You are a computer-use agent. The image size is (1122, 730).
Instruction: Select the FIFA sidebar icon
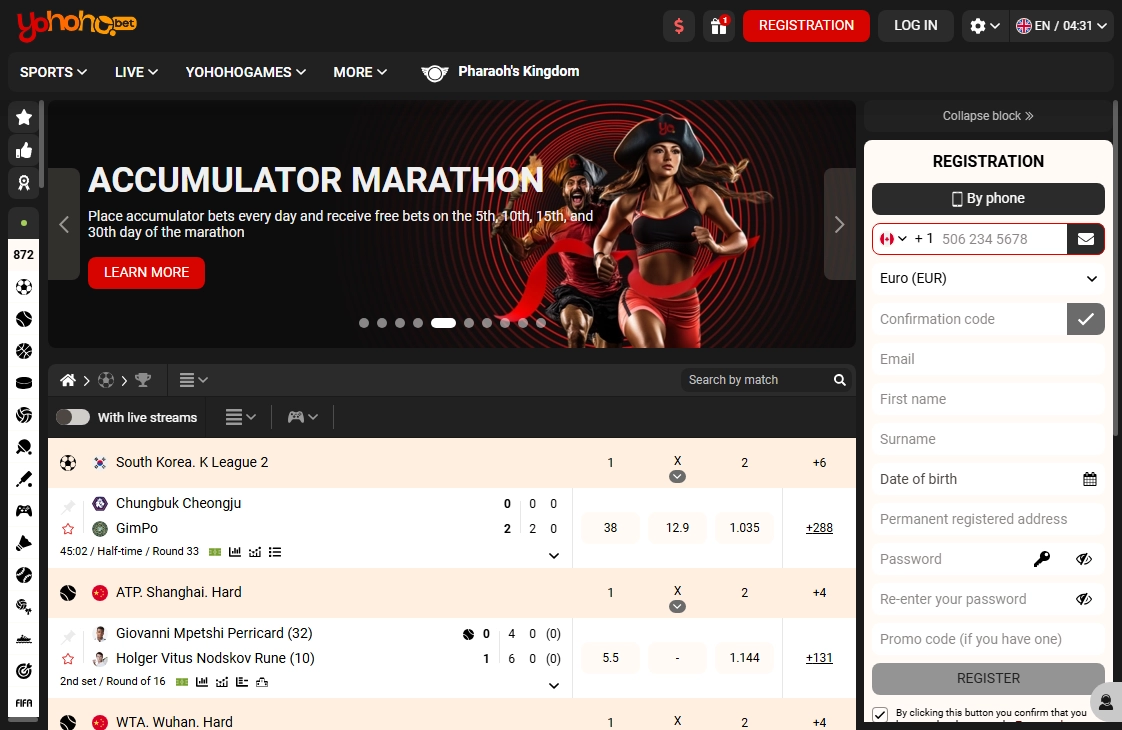click(x=24, y=703)
